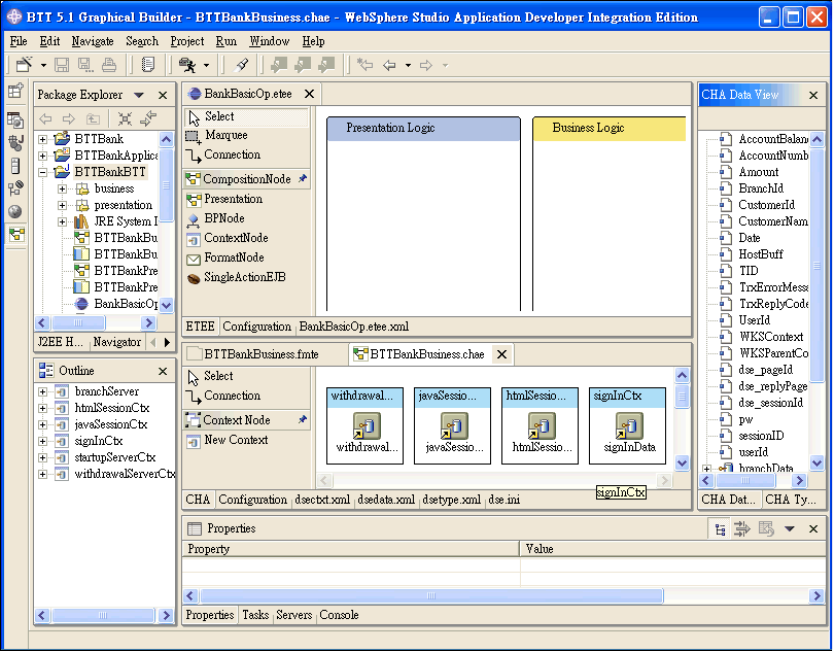Expand the BTTBank project node
This screenshot has width=833, height=651.
coord(42,139)
